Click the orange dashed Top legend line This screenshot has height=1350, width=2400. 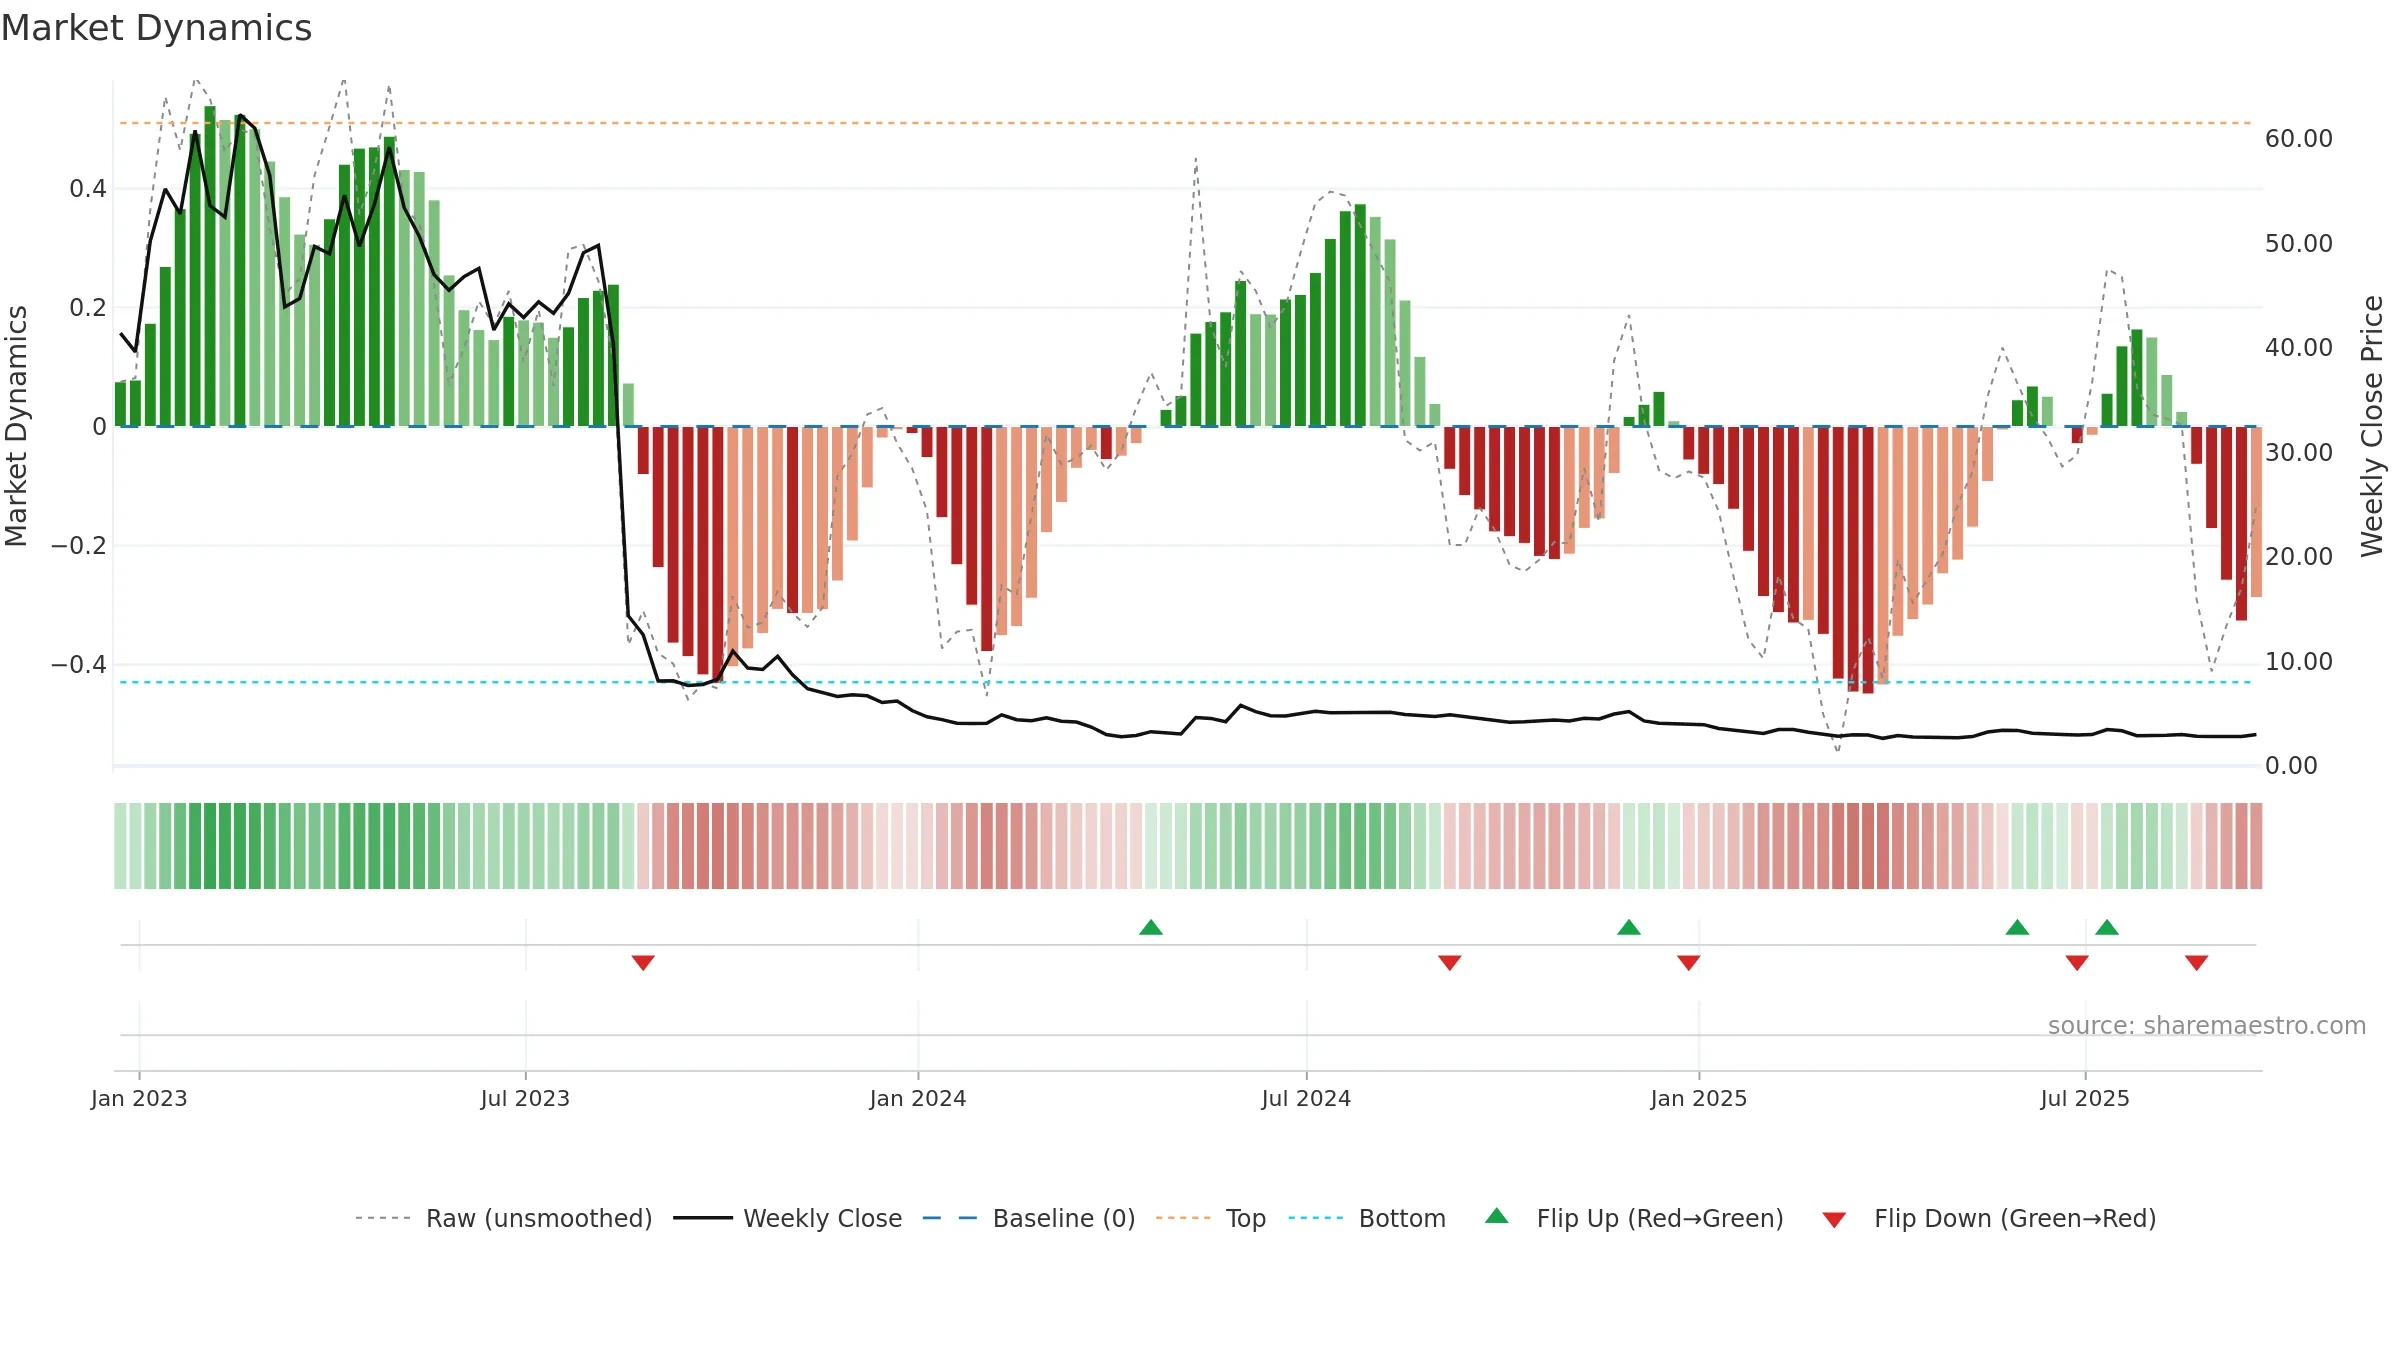1183,1218
